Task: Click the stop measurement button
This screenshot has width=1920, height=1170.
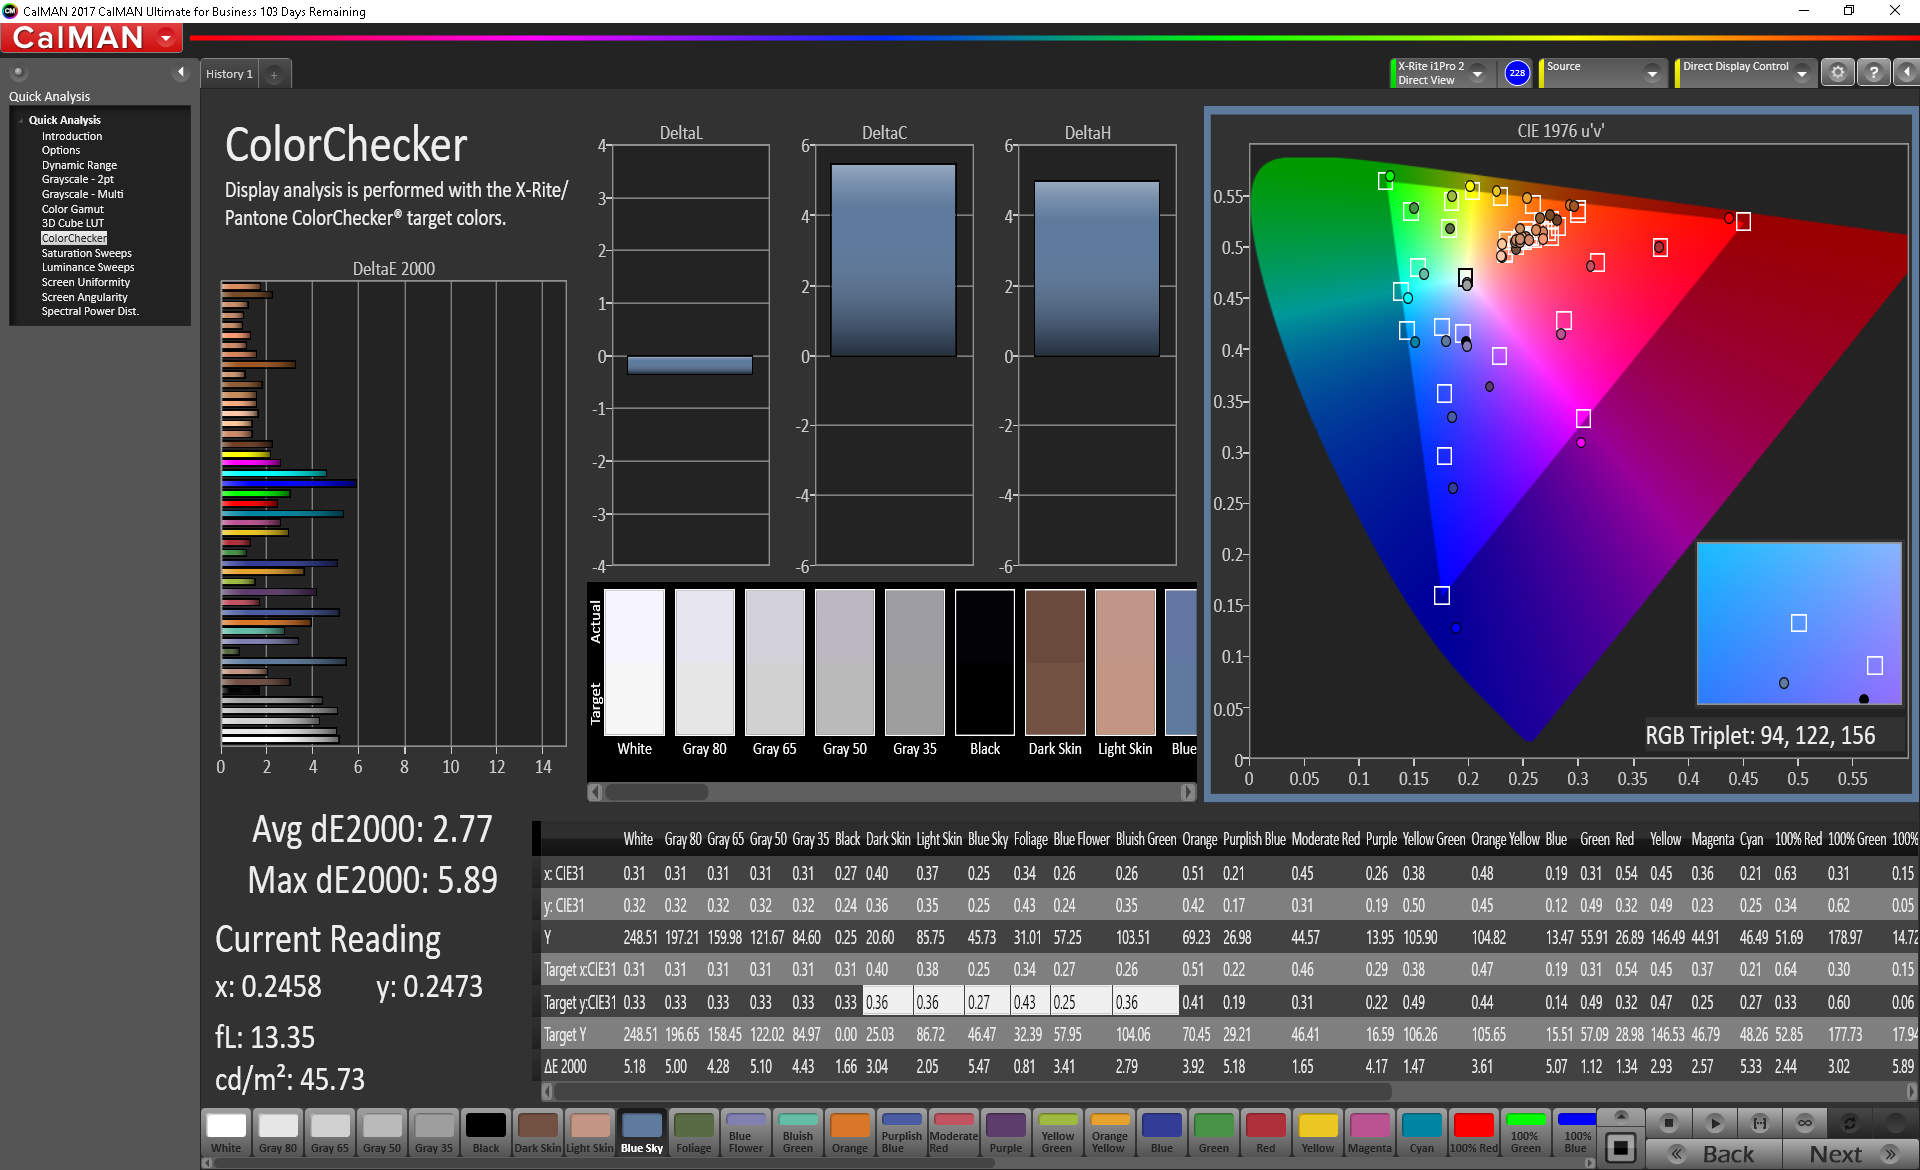Action: 1667,1123
